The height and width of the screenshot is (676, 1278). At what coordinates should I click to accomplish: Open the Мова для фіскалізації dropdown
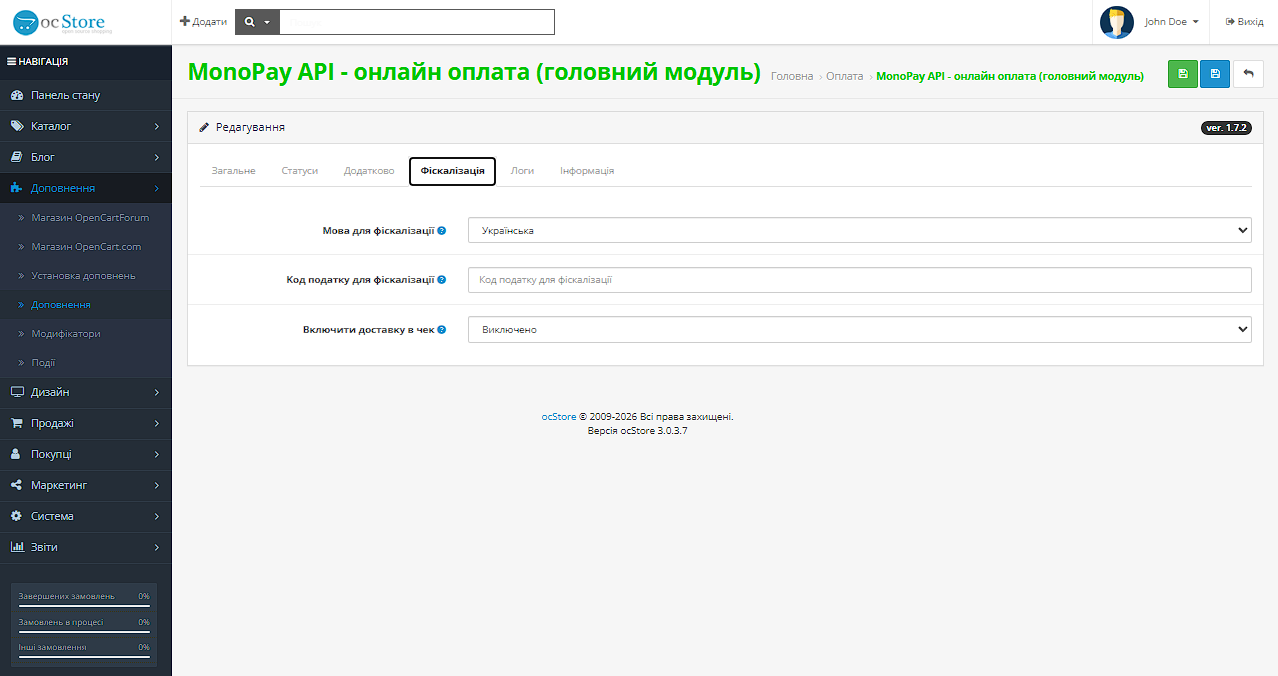pyautogui.click(x=860, y=230)
